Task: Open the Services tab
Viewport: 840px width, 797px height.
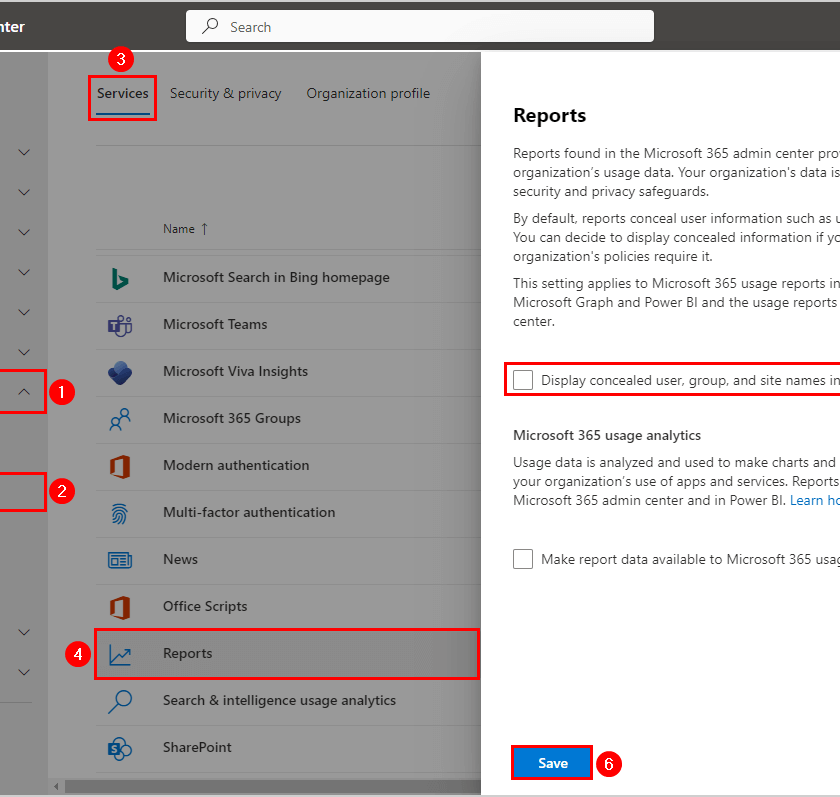Action: point(123,93)
